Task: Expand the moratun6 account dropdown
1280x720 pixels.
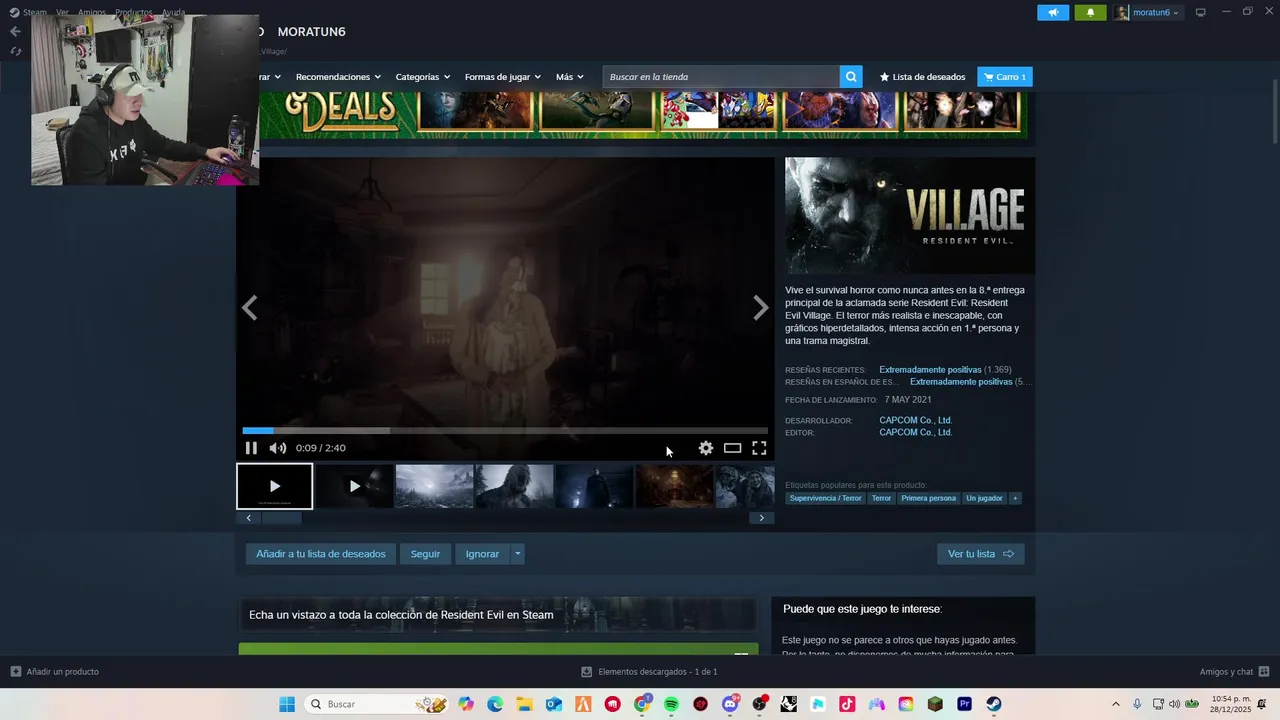Action: coord(1147,12)
